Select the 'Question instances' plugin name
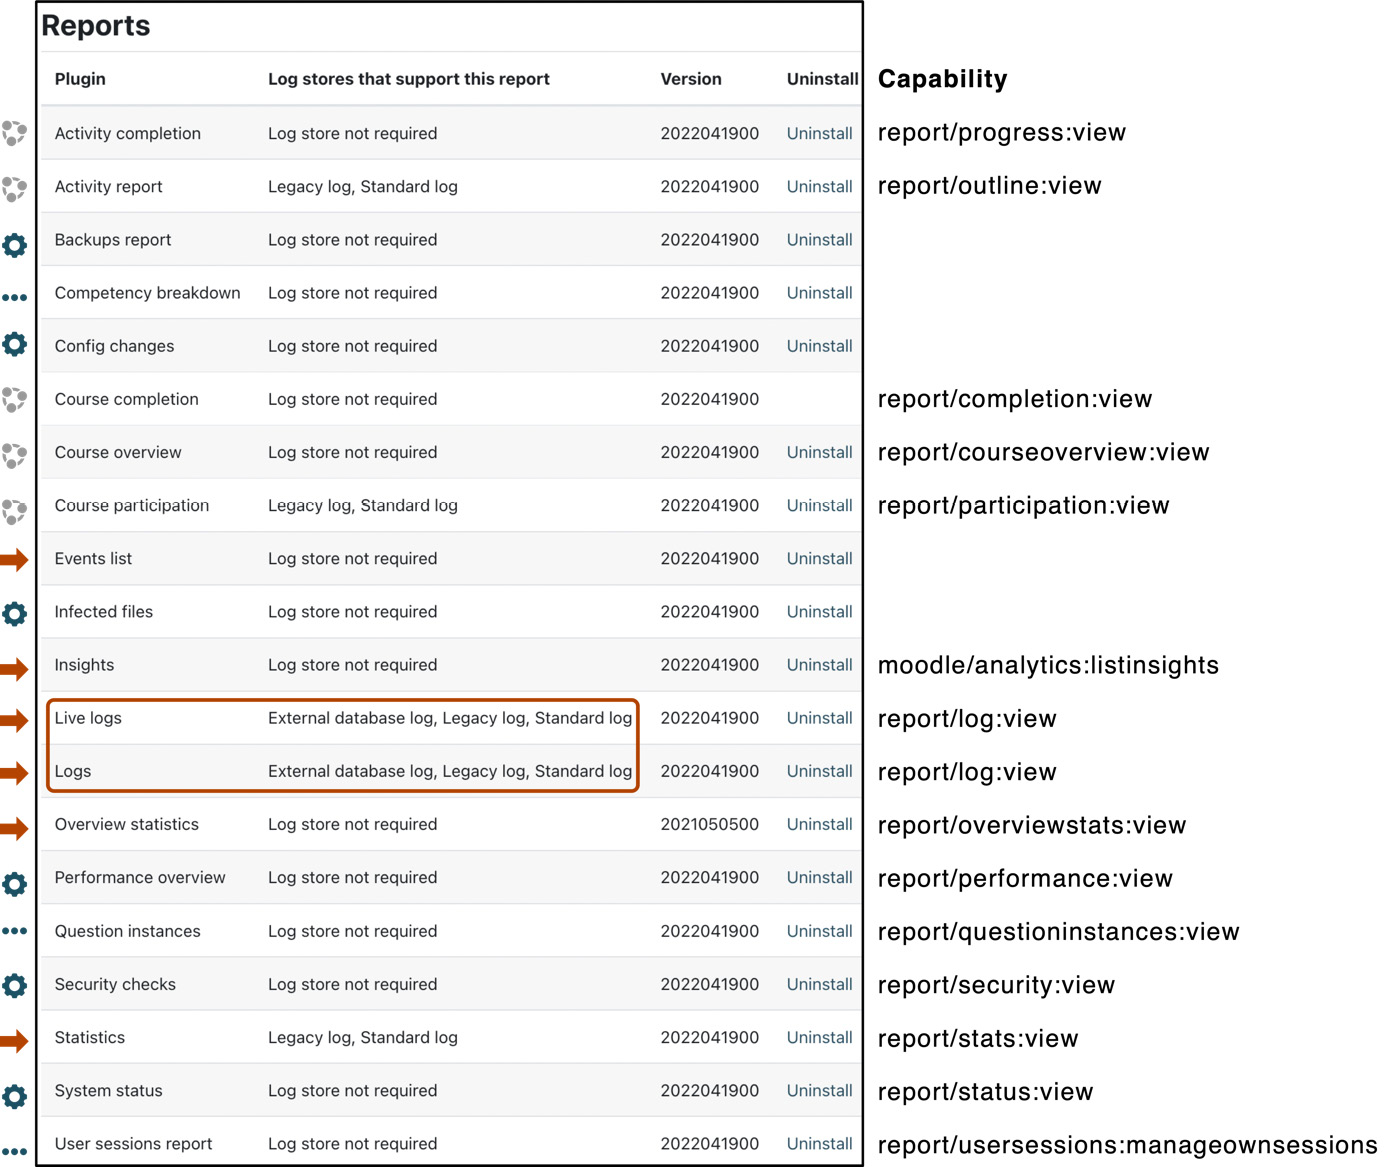Image resolution: width=1386 pixels, height=1167 pixels. pyautogui.click(x=128, y=931)
